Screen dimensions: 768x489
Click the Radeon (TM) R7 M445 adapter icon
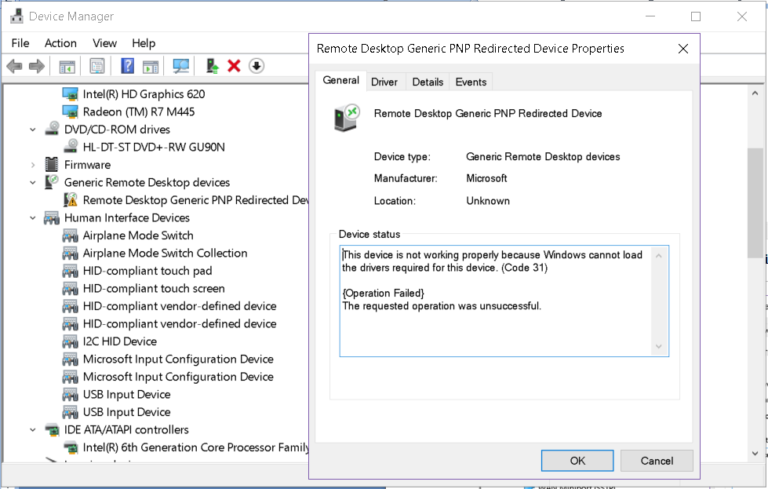click(70, 112)
